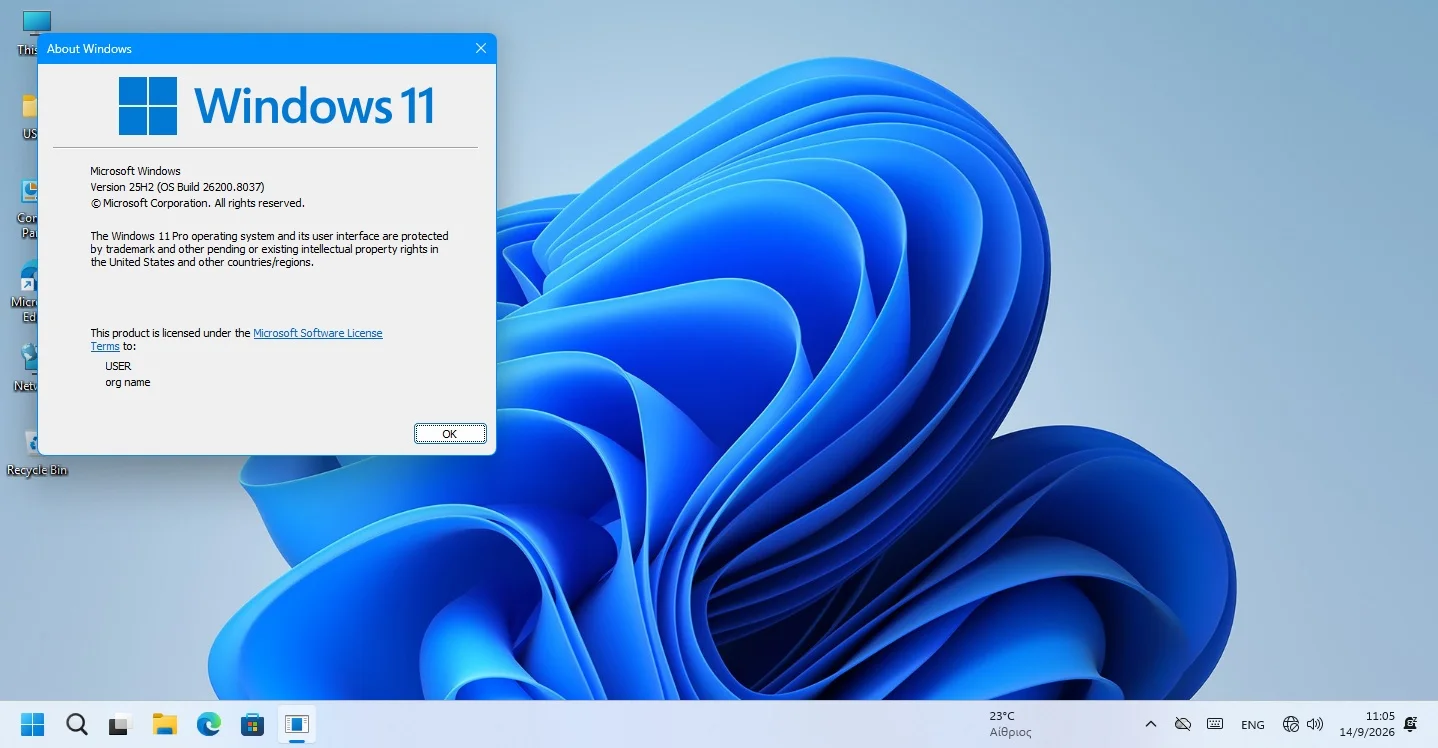Image resolution: width=1438 pixels, height=748 pixels.
Task: Click the crossed-out cloud tray icon
Action: point(1183,724)
